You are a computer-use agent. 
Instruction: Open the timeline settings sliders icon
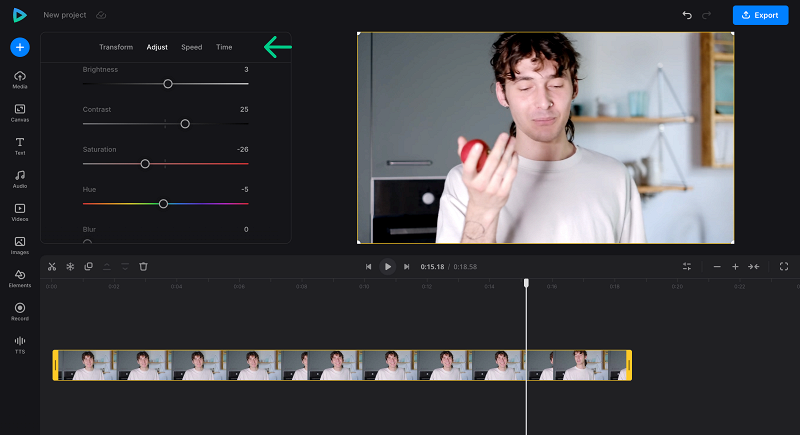pyautogui.click(x=687, y=267)
